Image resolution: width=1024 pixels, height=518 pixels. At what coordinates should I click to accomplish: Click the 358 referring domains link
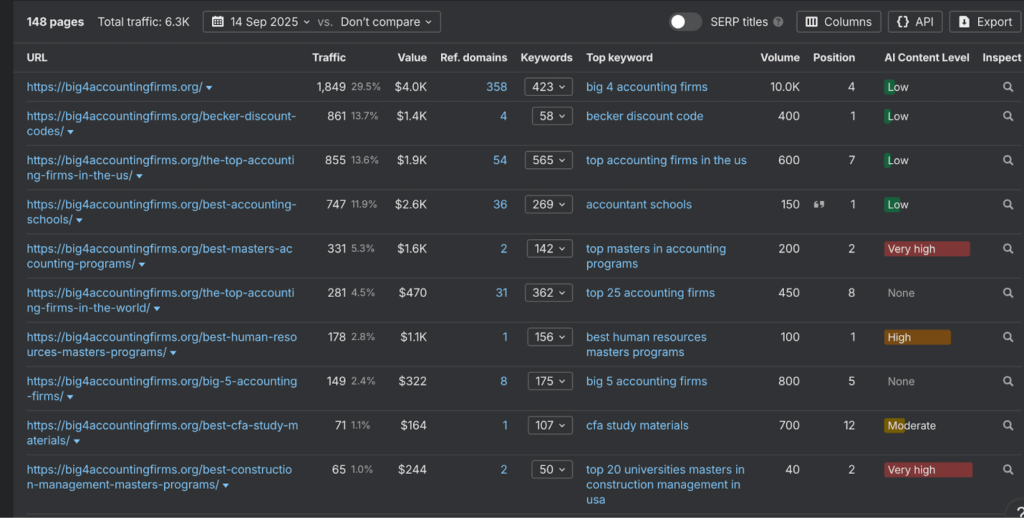coord(496,87)
